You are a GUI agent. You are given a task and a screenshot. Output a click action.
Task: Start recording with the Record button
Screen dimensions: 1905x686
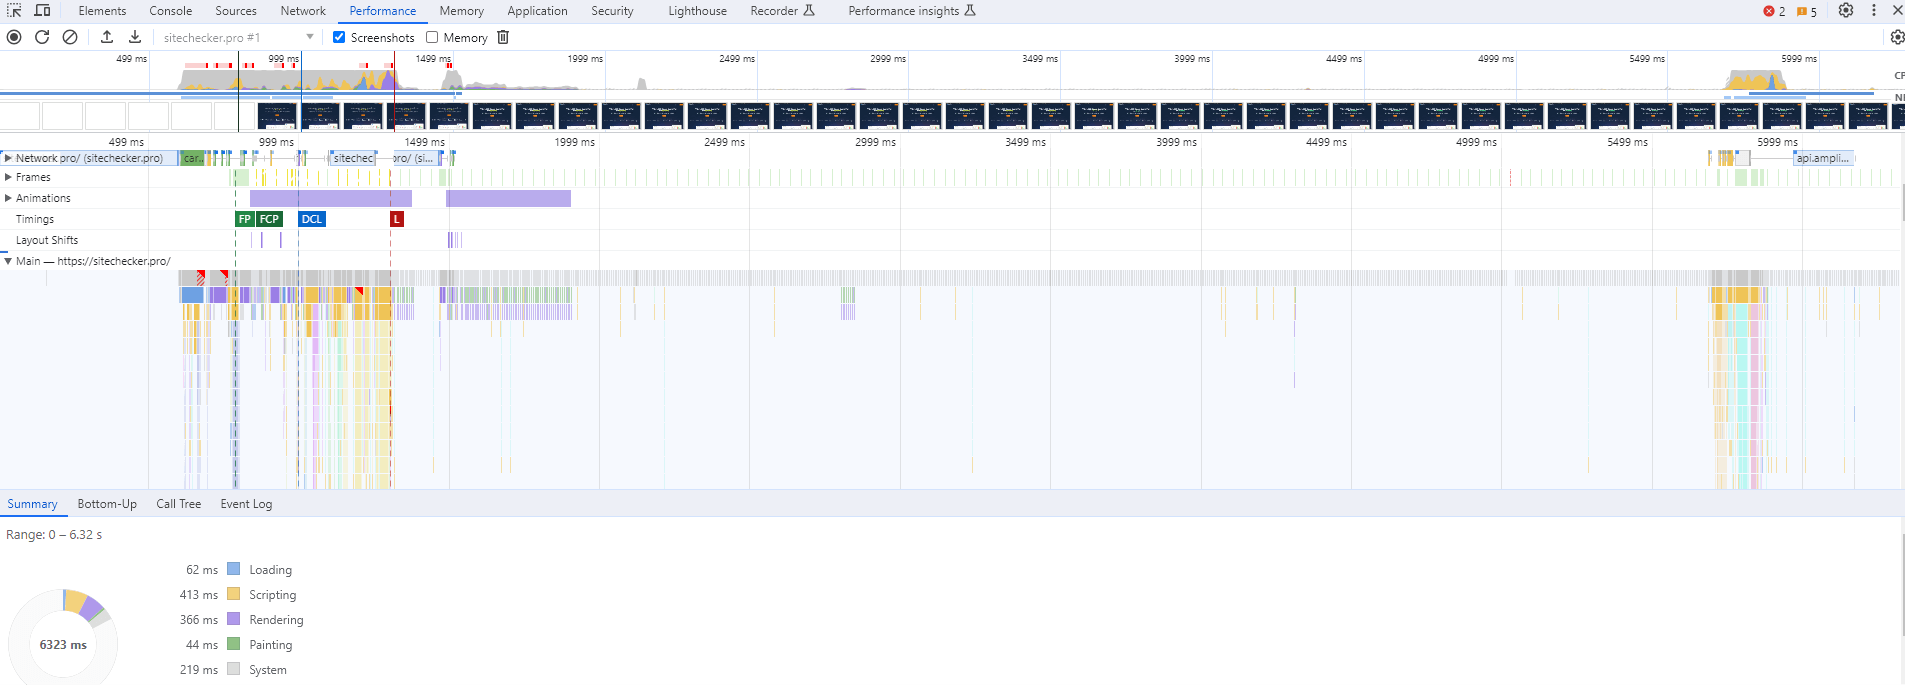tap(14, 37)
